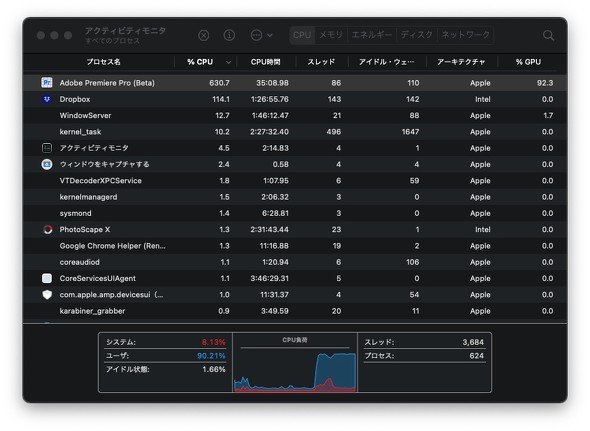Switch to the メモリ tab
The width and height of the screenshot is (590, 431).
pos(331,35)
